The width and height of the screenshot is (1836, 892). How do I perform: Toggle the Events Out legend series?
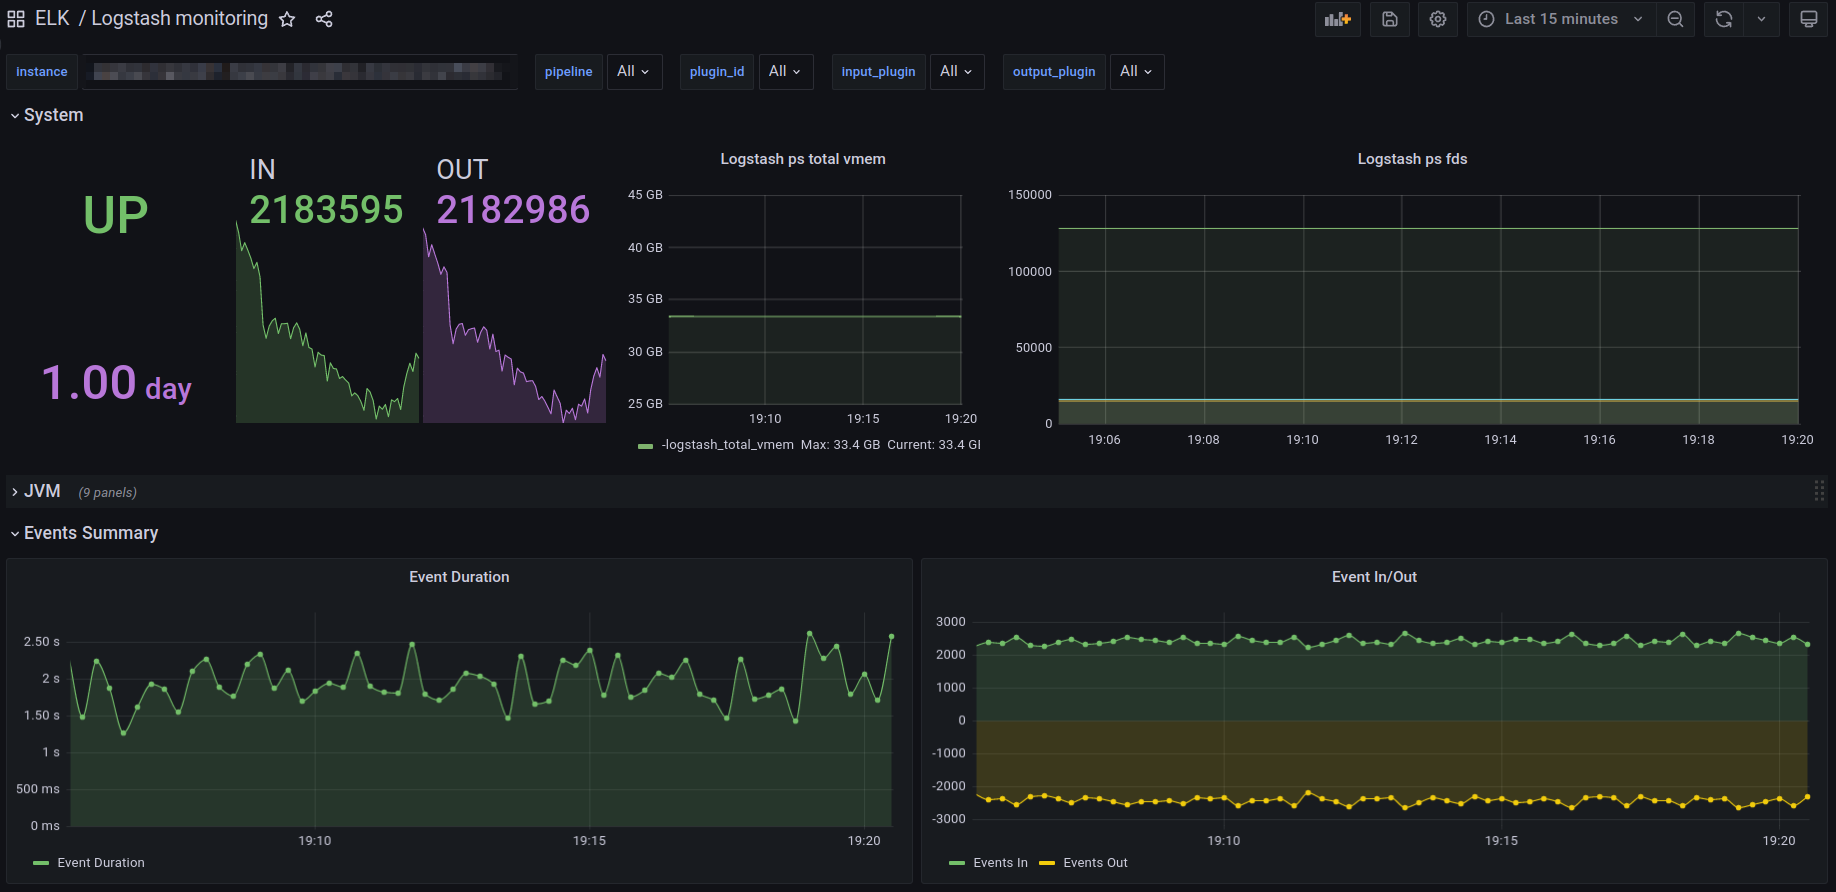pyautogui.click(x=1095, y=863)
